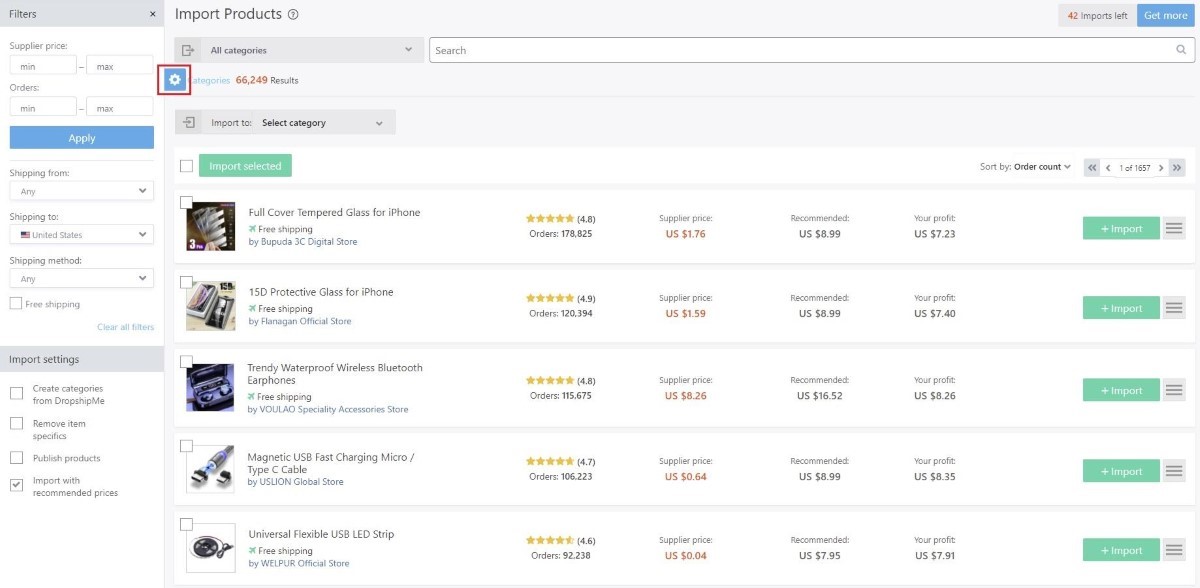
Task: Go to the next results page
Action: coord(1161,168)
